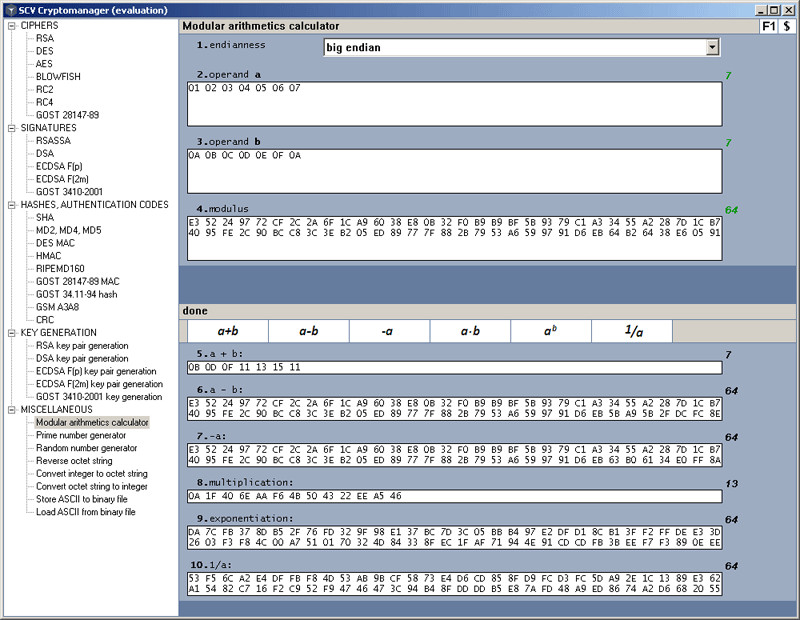Screen dimensions: 800x620
Task: Open Random number generator
Action: [86, 448]
